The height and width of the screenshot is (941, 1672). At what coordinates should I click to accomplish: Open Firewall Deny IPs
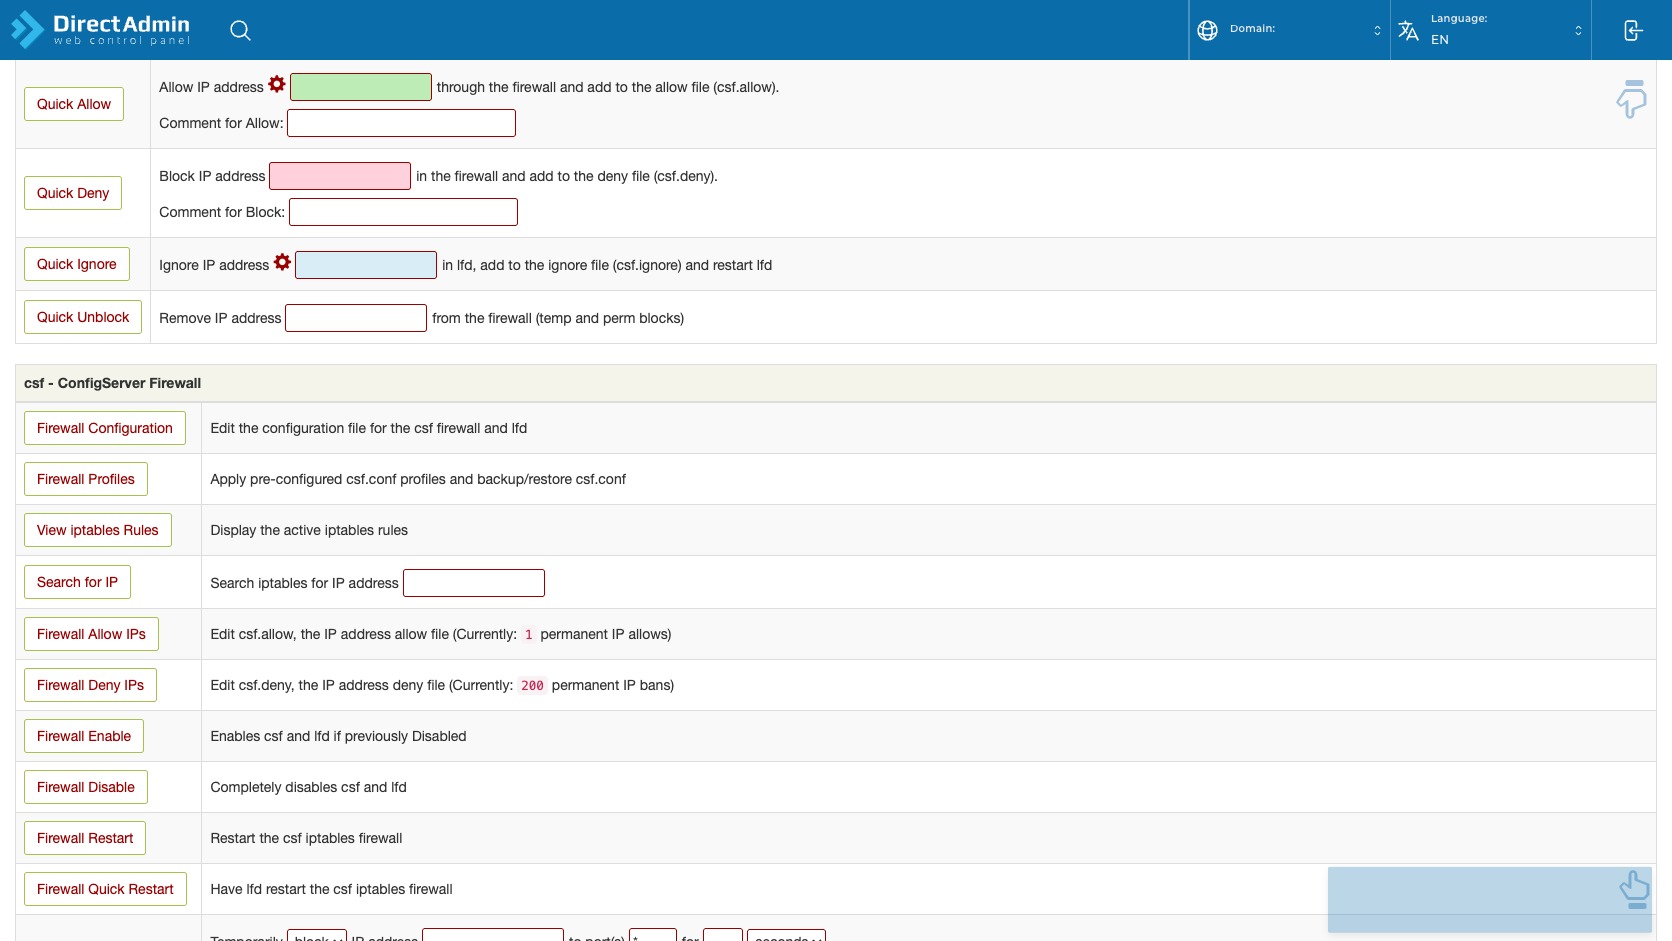[90, 685]
